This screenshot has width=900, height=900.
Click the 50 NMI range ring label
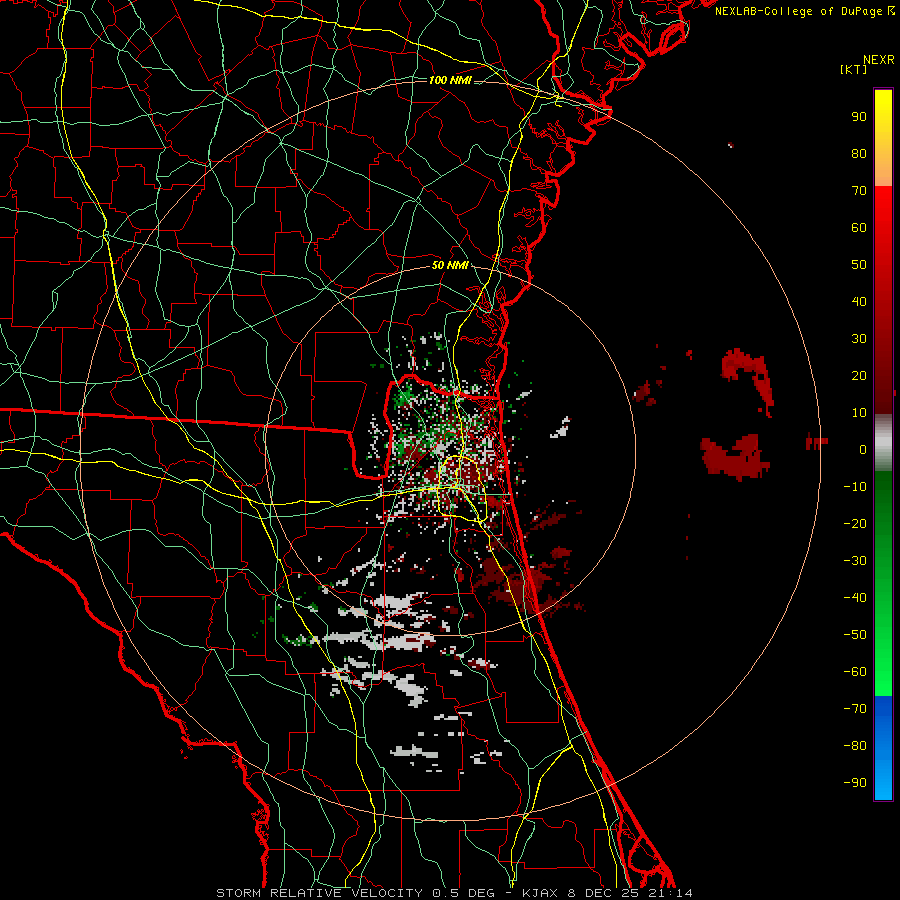[x=450, y=265]
